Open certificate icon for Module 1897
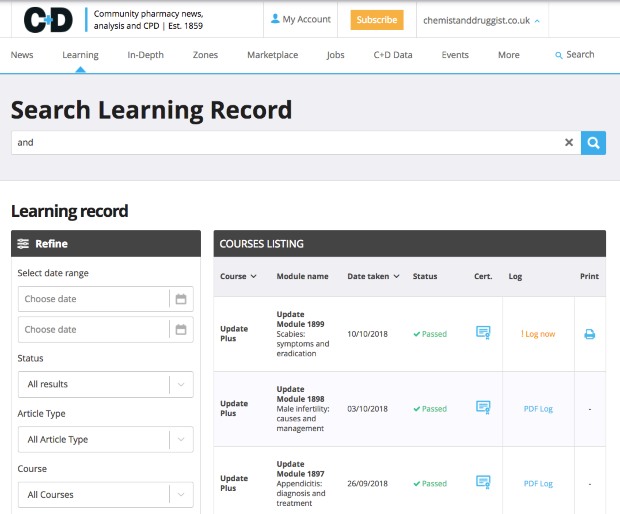620x514 pixels. coord(483,482)
